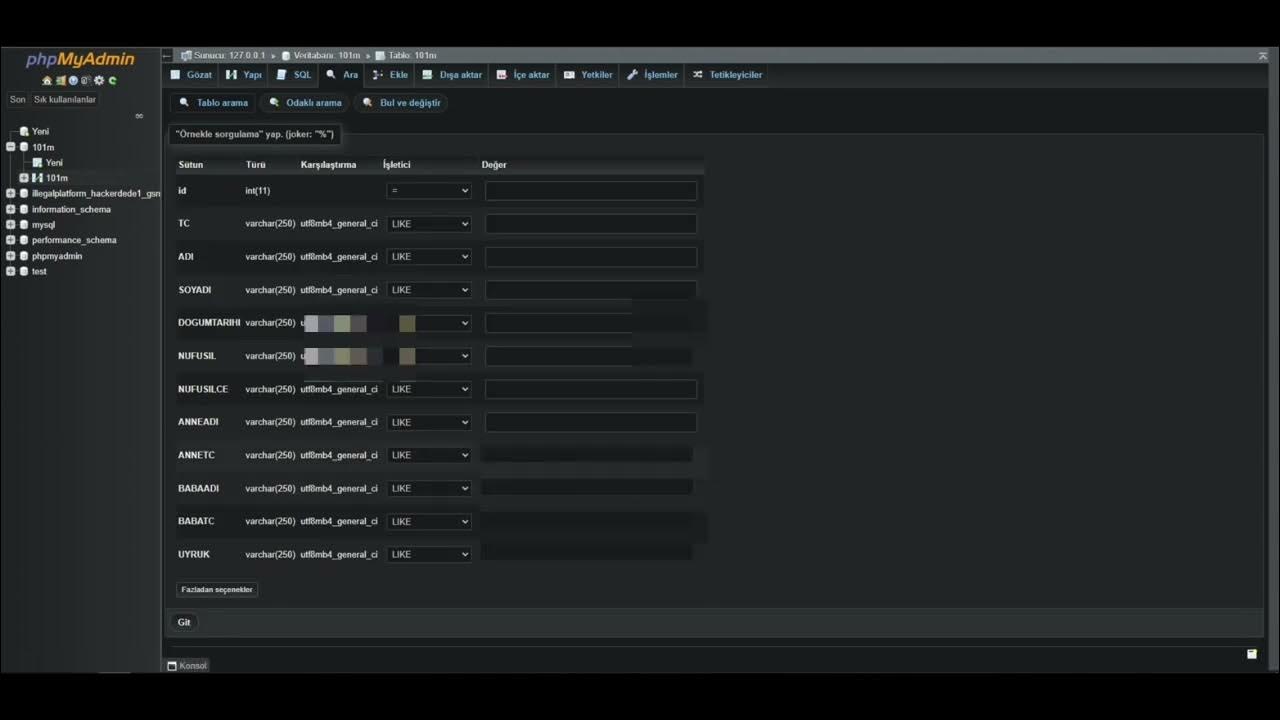Click database icon beside mysql
1280x720 pixels.
24,225
